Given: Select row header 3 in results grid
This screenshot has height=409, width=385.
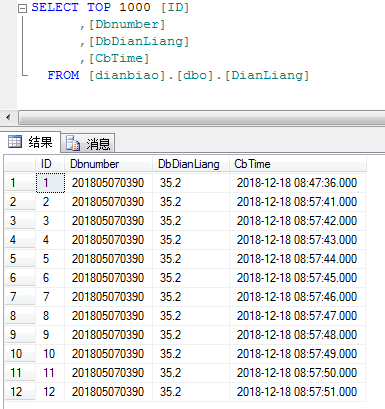Looking at the screenshot, I should click(20, 221).
